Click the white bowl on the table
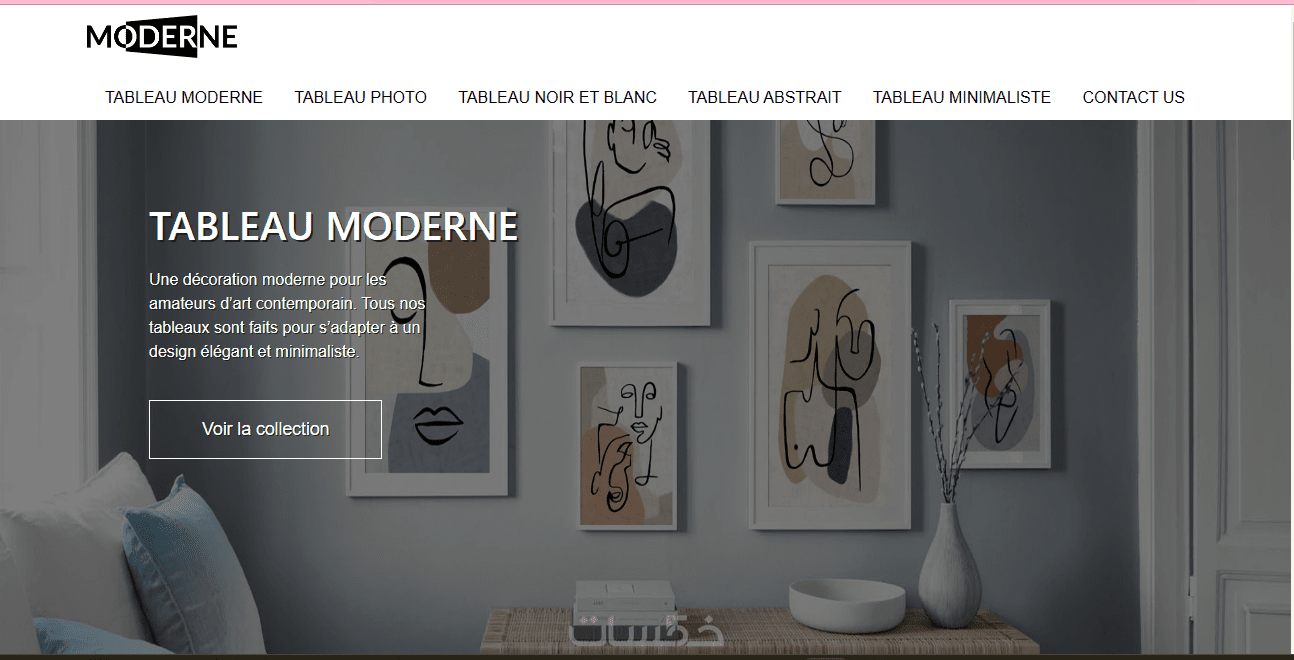Viewport: 1294px width, 660px height. [847, 604]
